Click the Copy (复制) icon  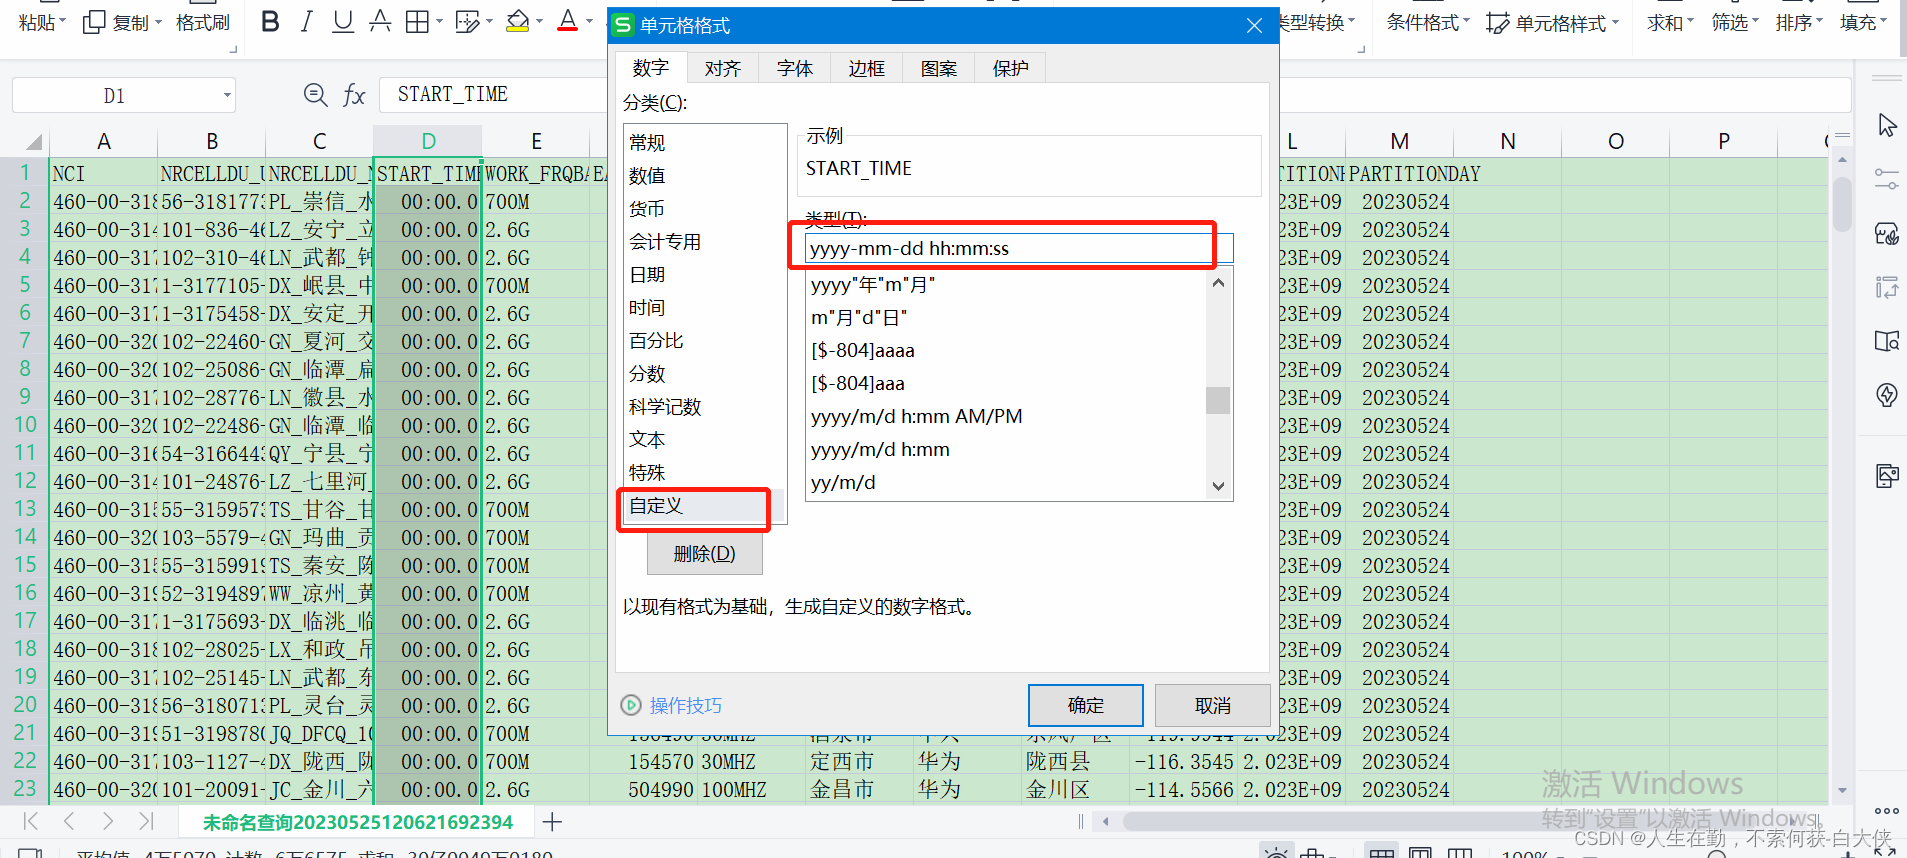pos(94,22)
